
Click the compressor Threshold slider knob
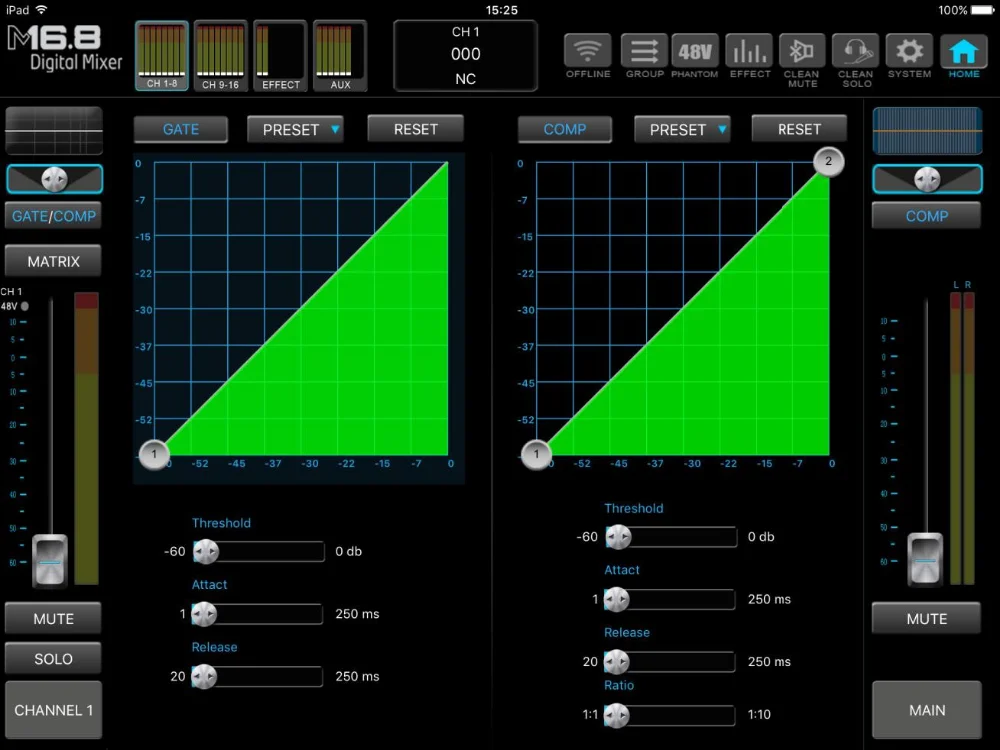(618, 537)
